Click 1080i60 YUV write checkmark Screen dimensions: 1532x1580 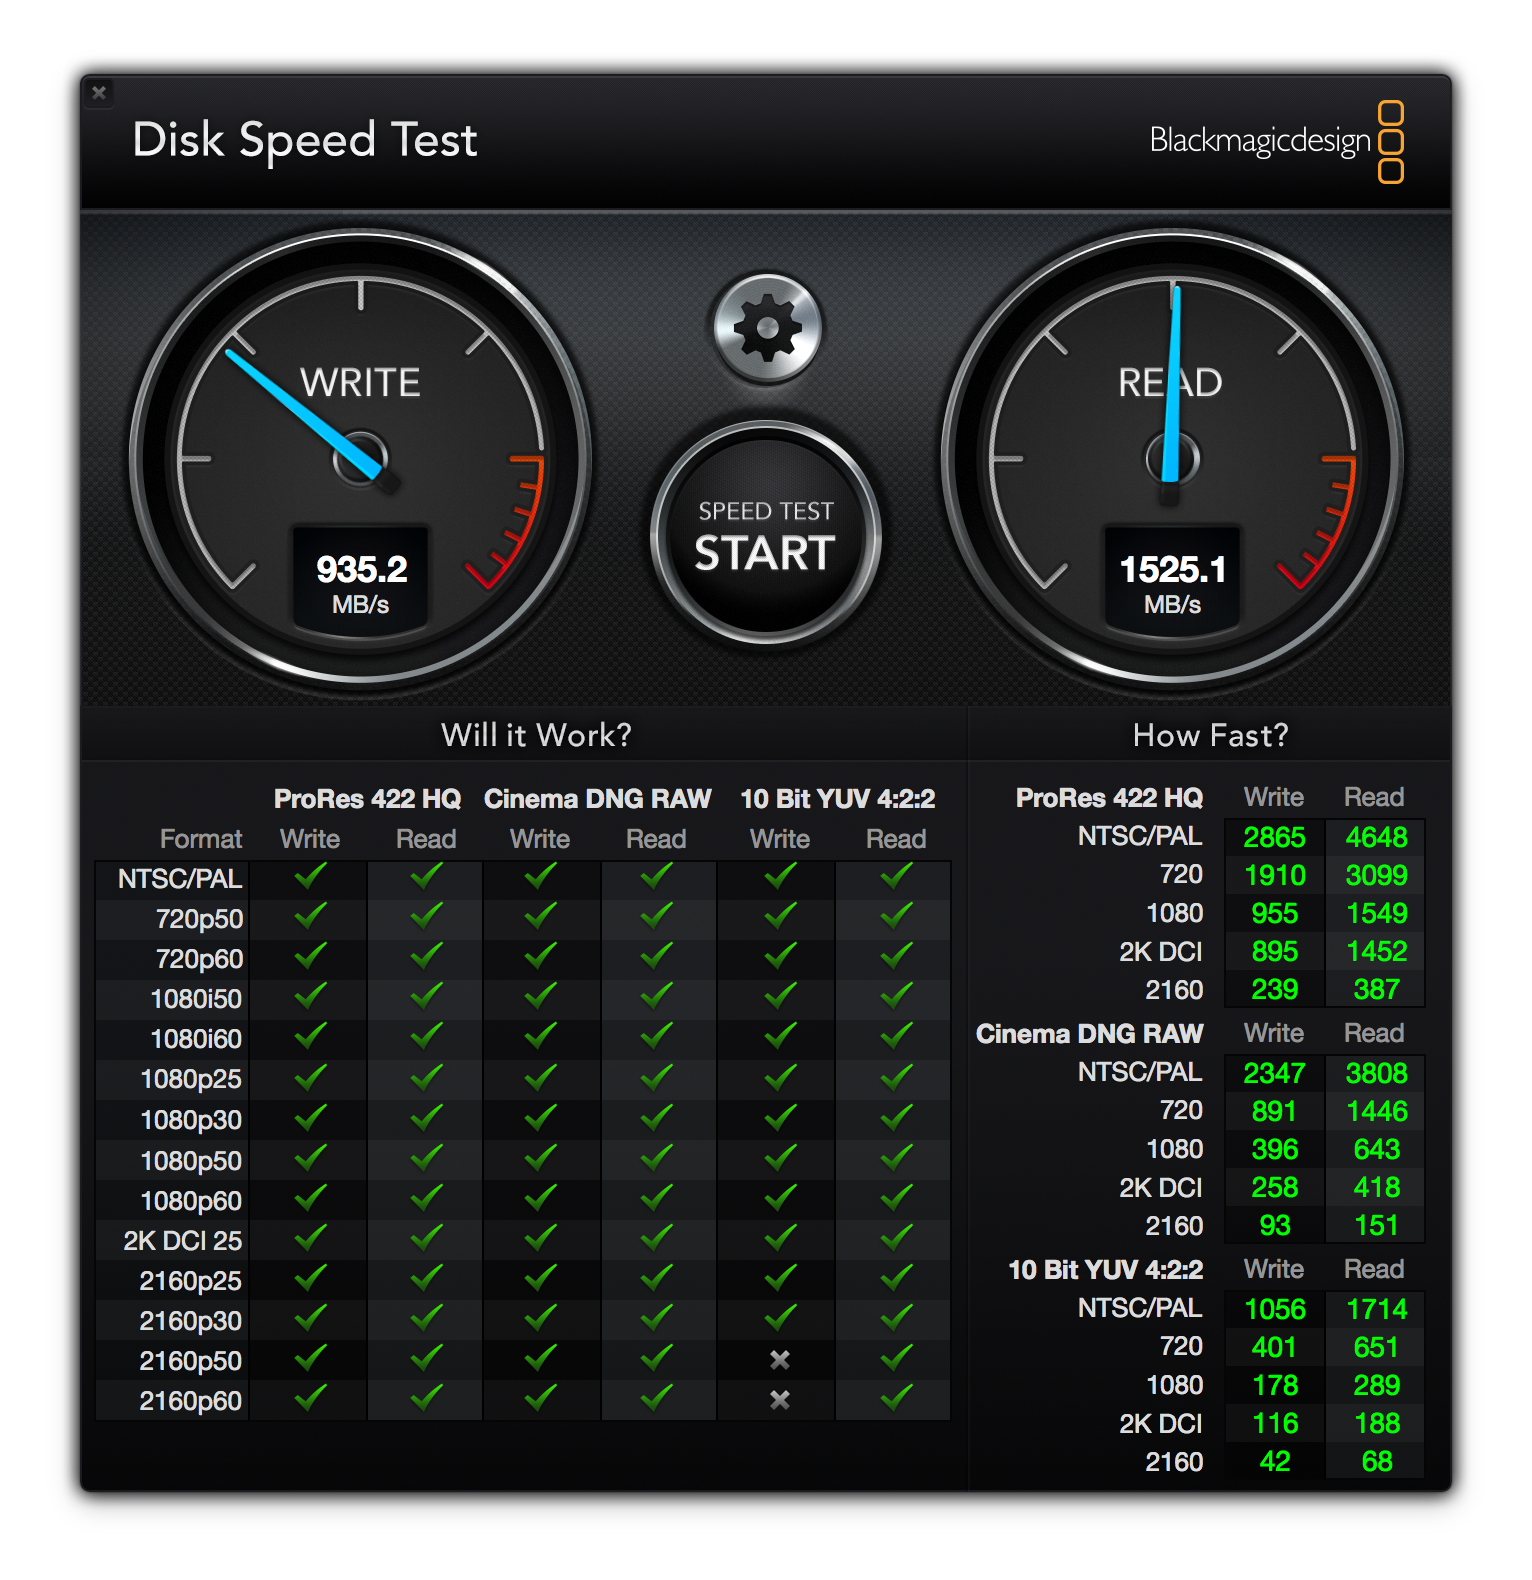click(780, 1036)
